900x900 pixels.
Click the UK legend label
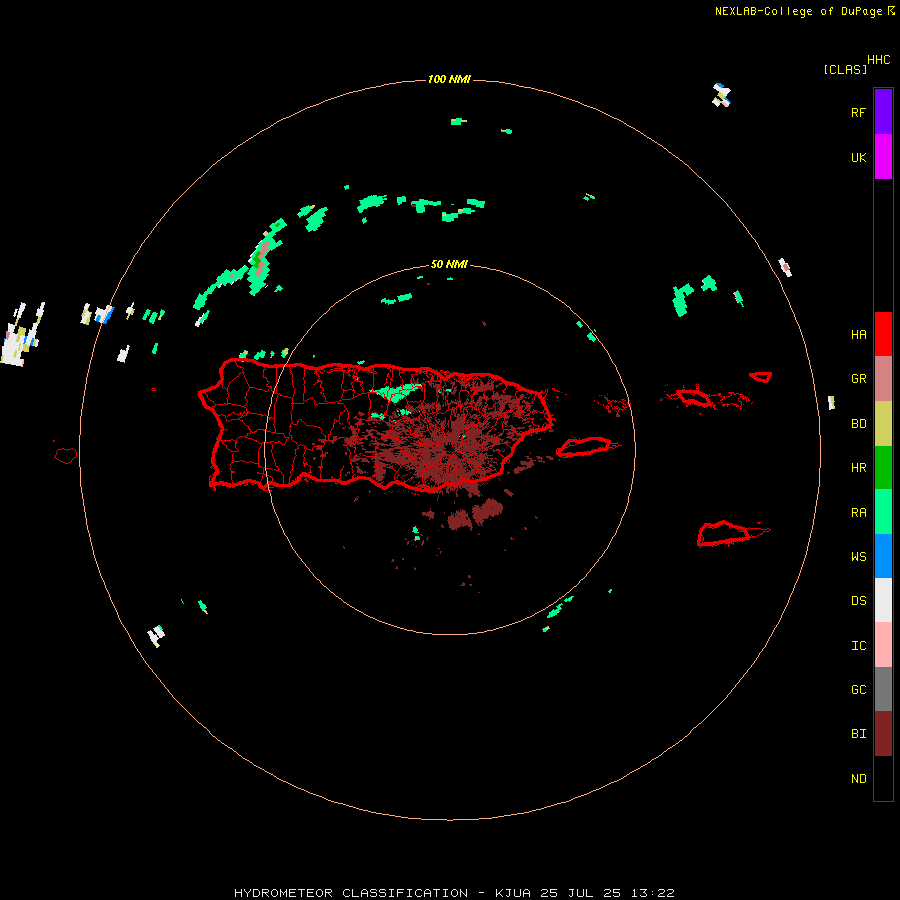pyautogui.click(x=858, y=157)
